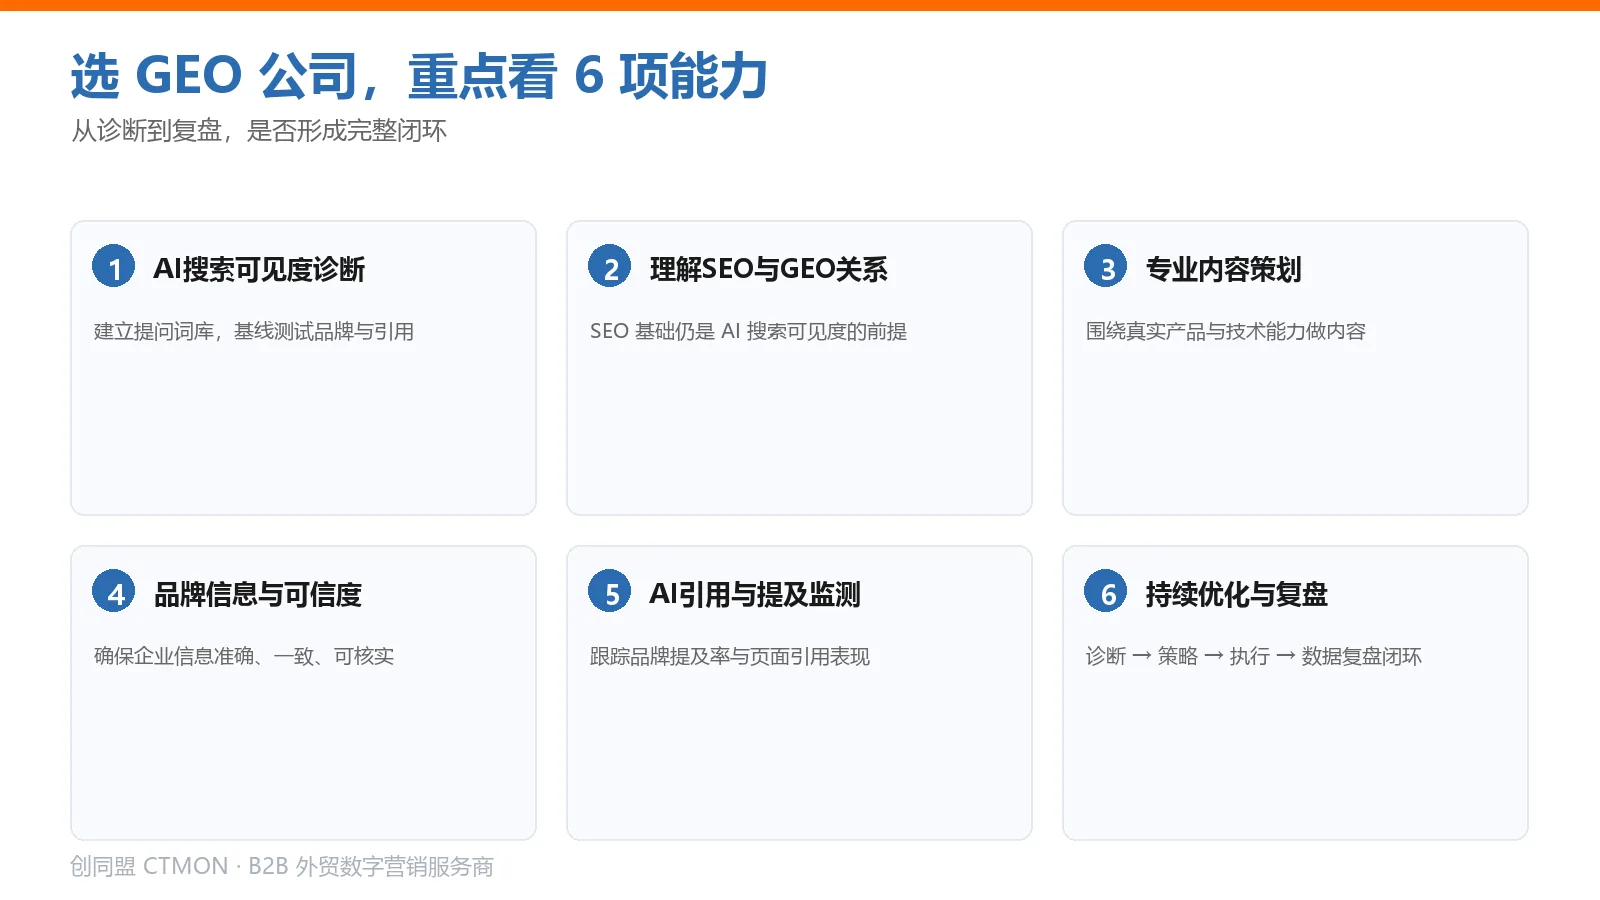Click the text SEO 基础仍是 AI 搜索可见度的前提
The image size is (1600, 900).
pyautogui.click(x=748, y=331)
